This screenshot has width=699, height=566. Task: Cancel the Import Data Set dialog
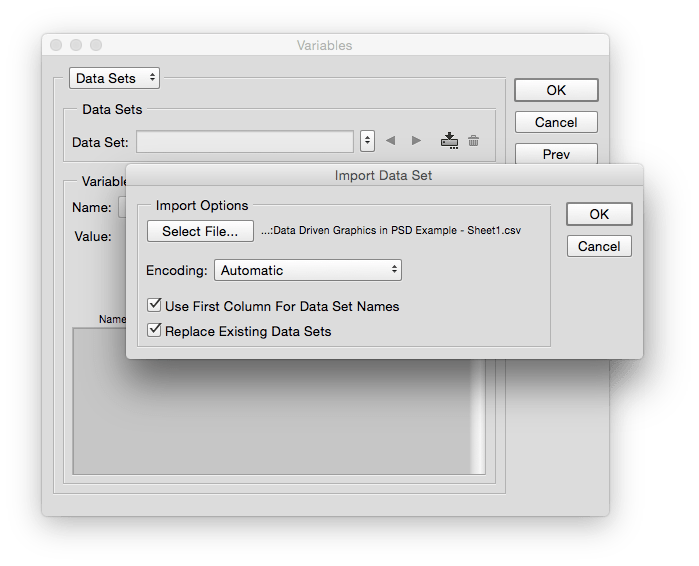(599, 246)
